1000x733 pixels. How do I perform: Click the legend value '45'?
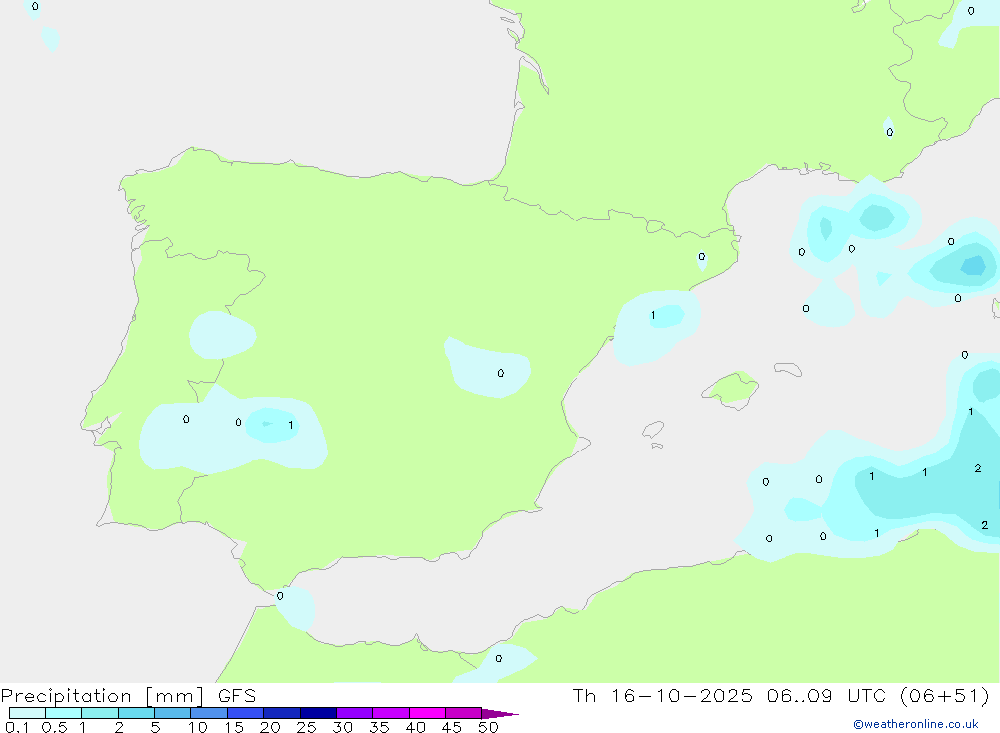point(452,727)
